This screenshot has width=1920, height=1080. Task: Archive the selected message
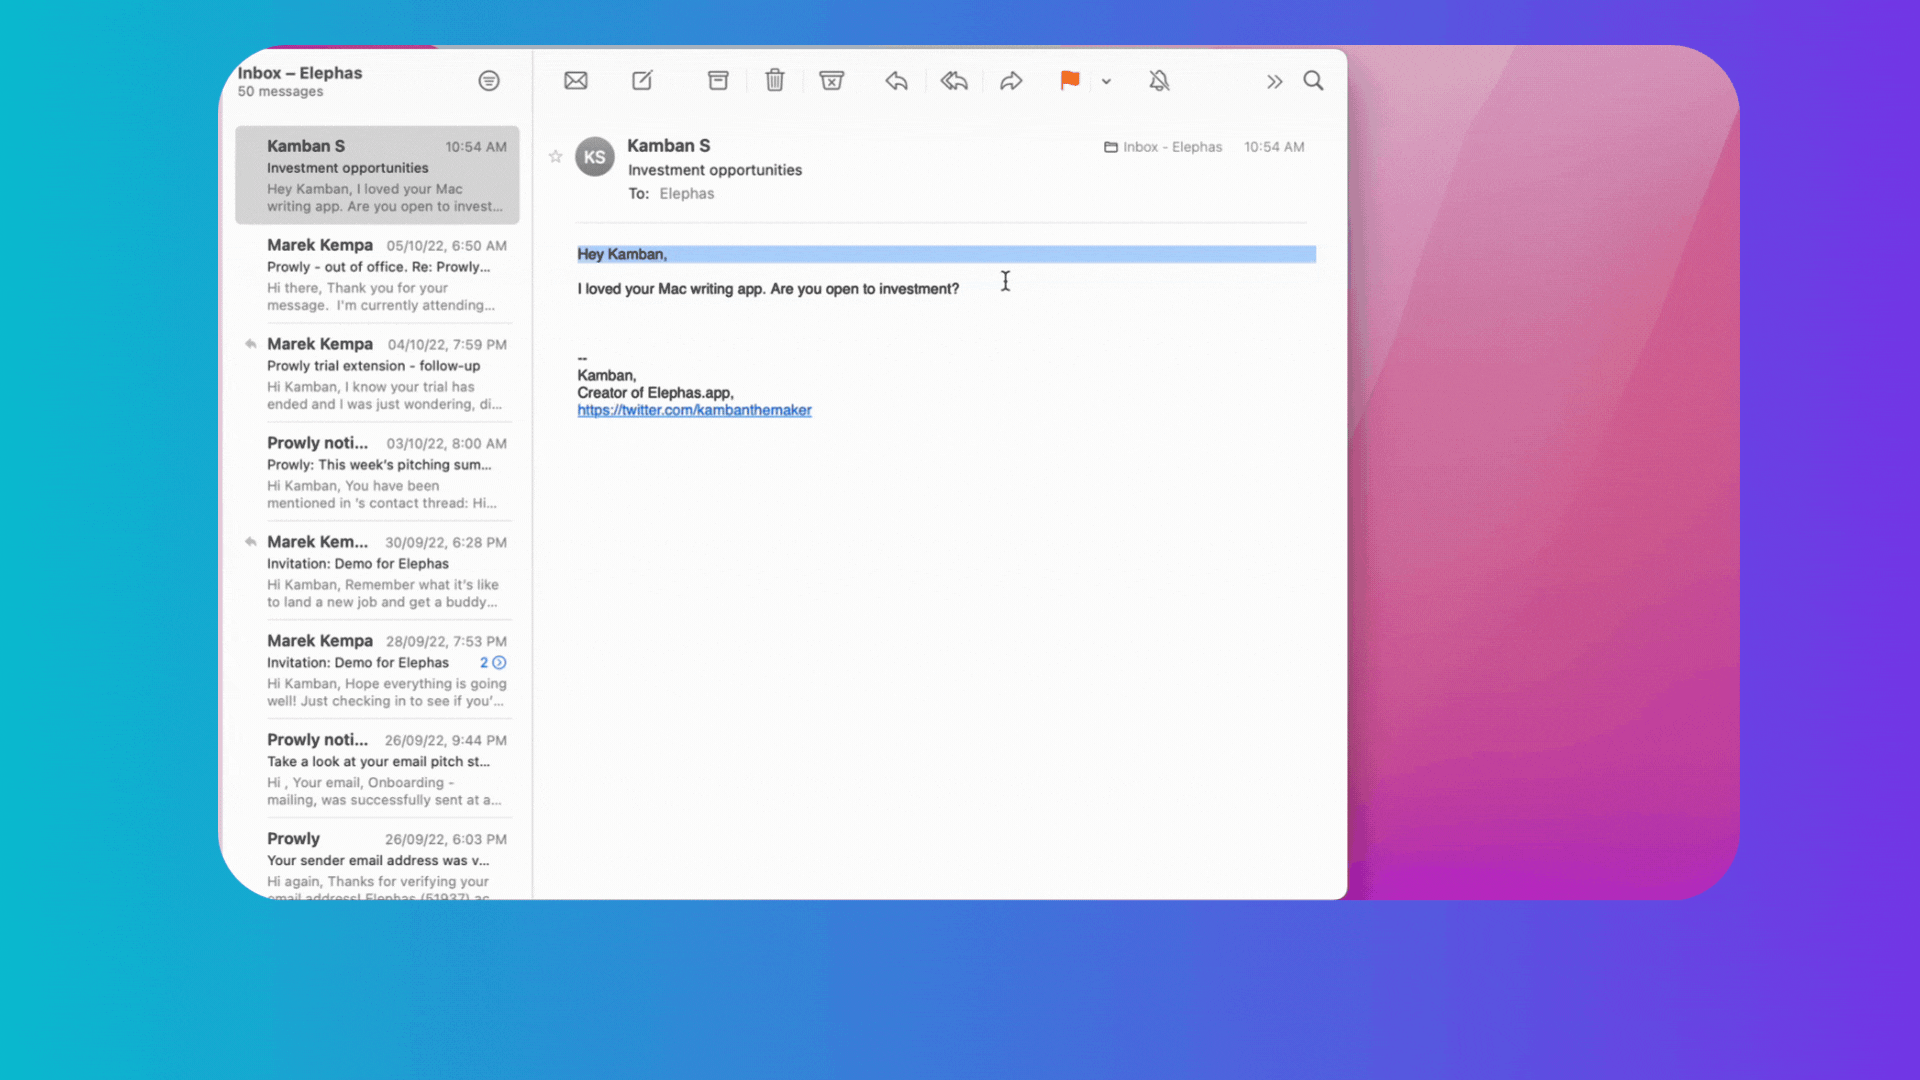718,81
